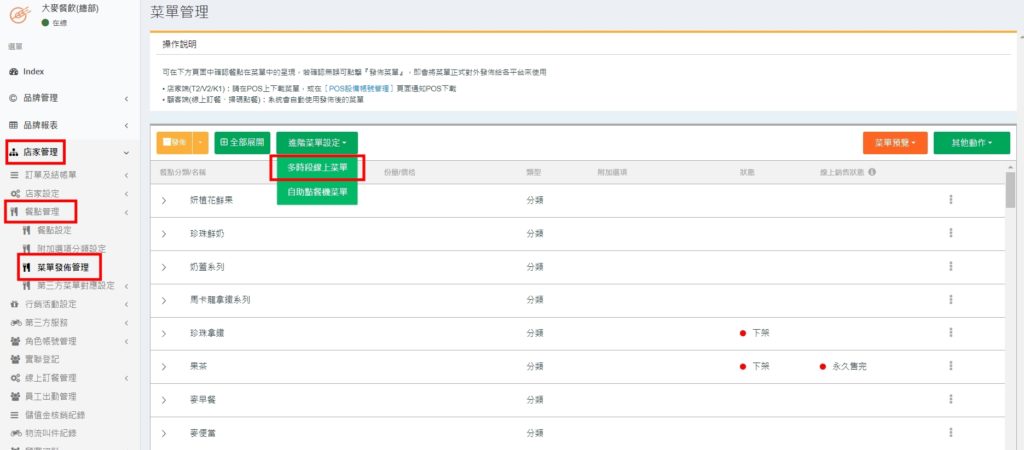Open the three-dot menu for 麥早餐 row
This screenshot has width=1024, height=450.
[950, 401]
